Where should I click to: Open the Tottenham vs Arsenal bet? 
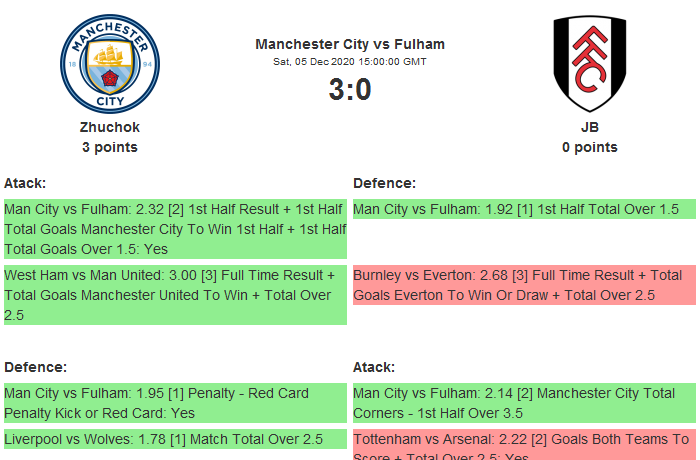[x=524, y=445]
